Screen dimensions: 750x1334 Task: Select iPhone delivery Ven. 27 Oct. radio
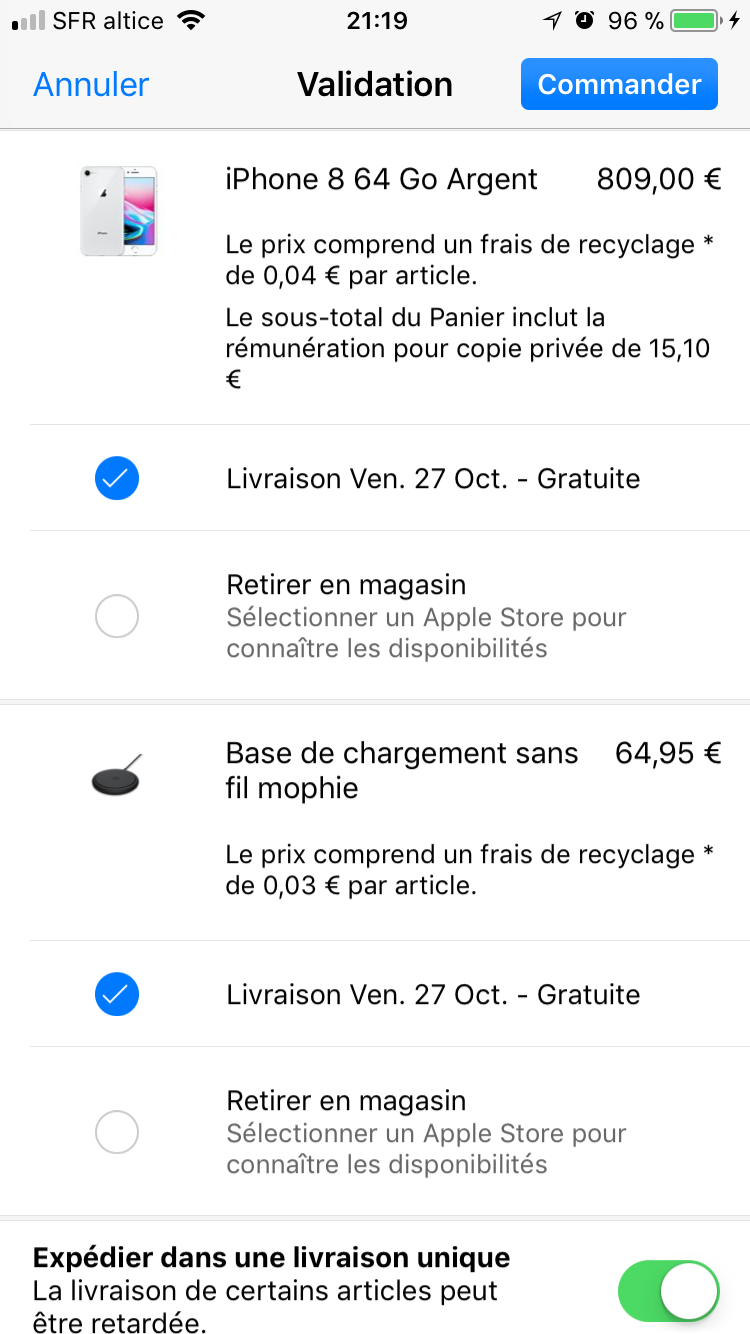click(117, 478)
